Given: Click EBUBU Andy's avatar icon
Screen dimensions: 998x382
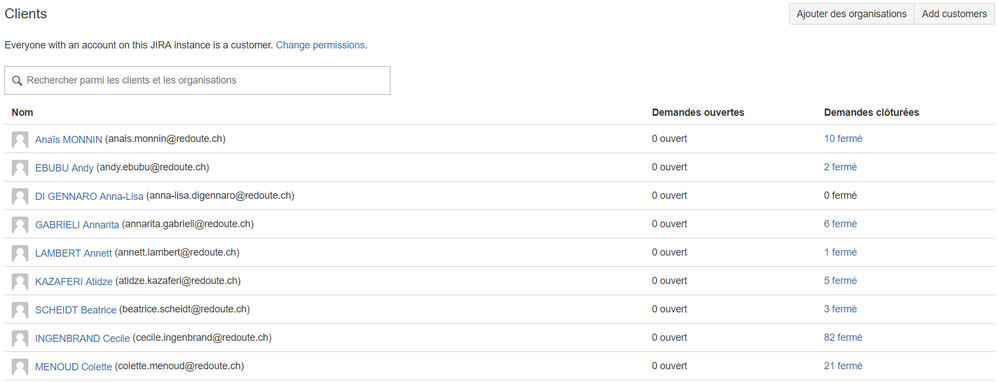Looking at the screenshot, I should click(20, 168).
